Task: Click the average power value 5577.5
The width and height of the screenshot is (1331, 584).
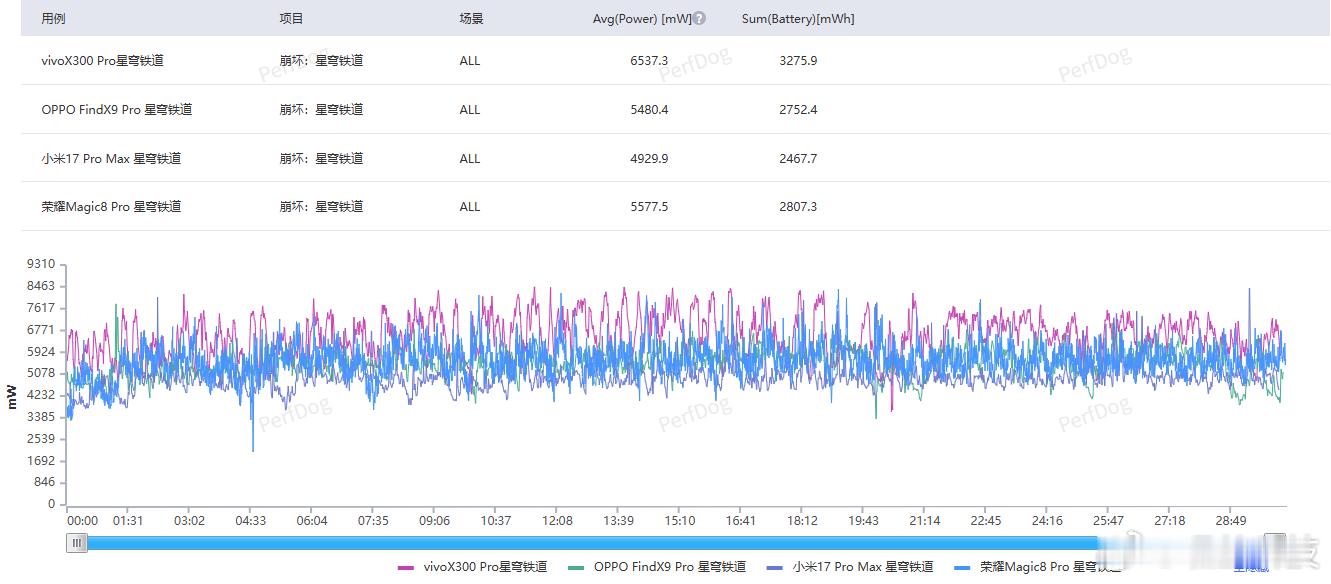Action: (649, 207)
